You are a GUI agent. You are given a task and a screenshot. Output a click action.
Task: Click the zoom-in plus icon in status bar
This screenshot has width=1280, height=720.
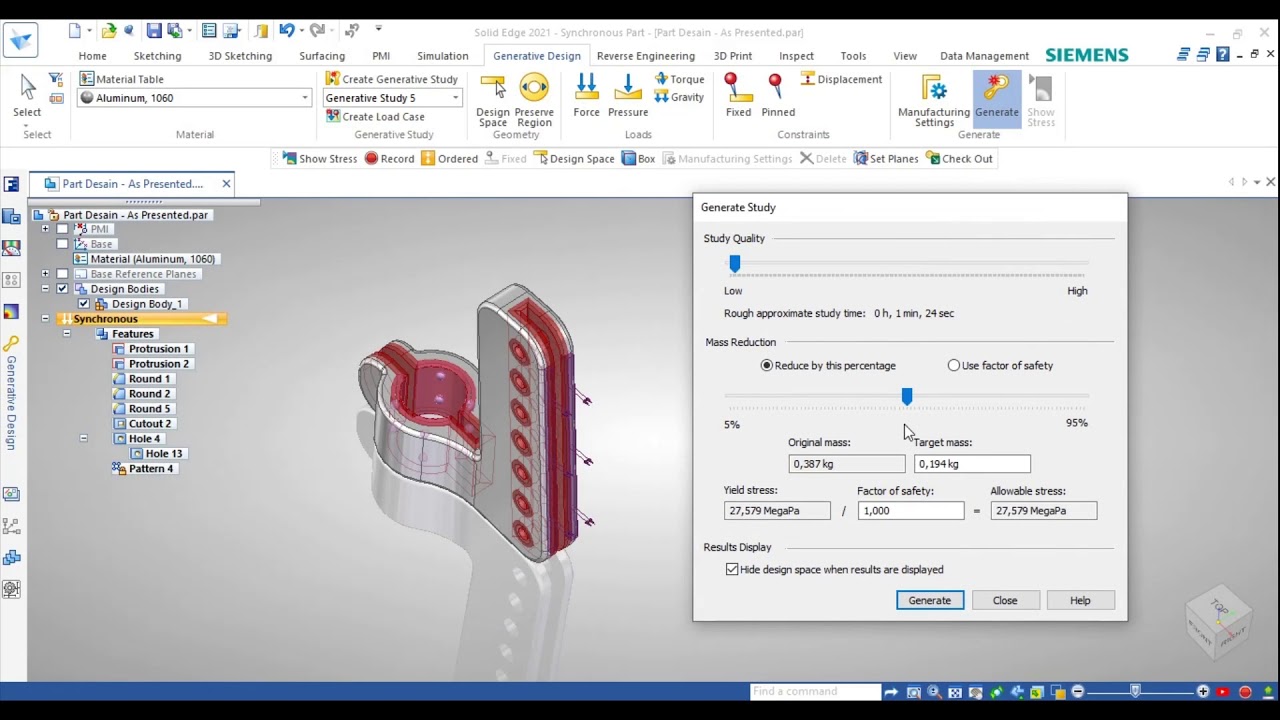point(1203,692)
